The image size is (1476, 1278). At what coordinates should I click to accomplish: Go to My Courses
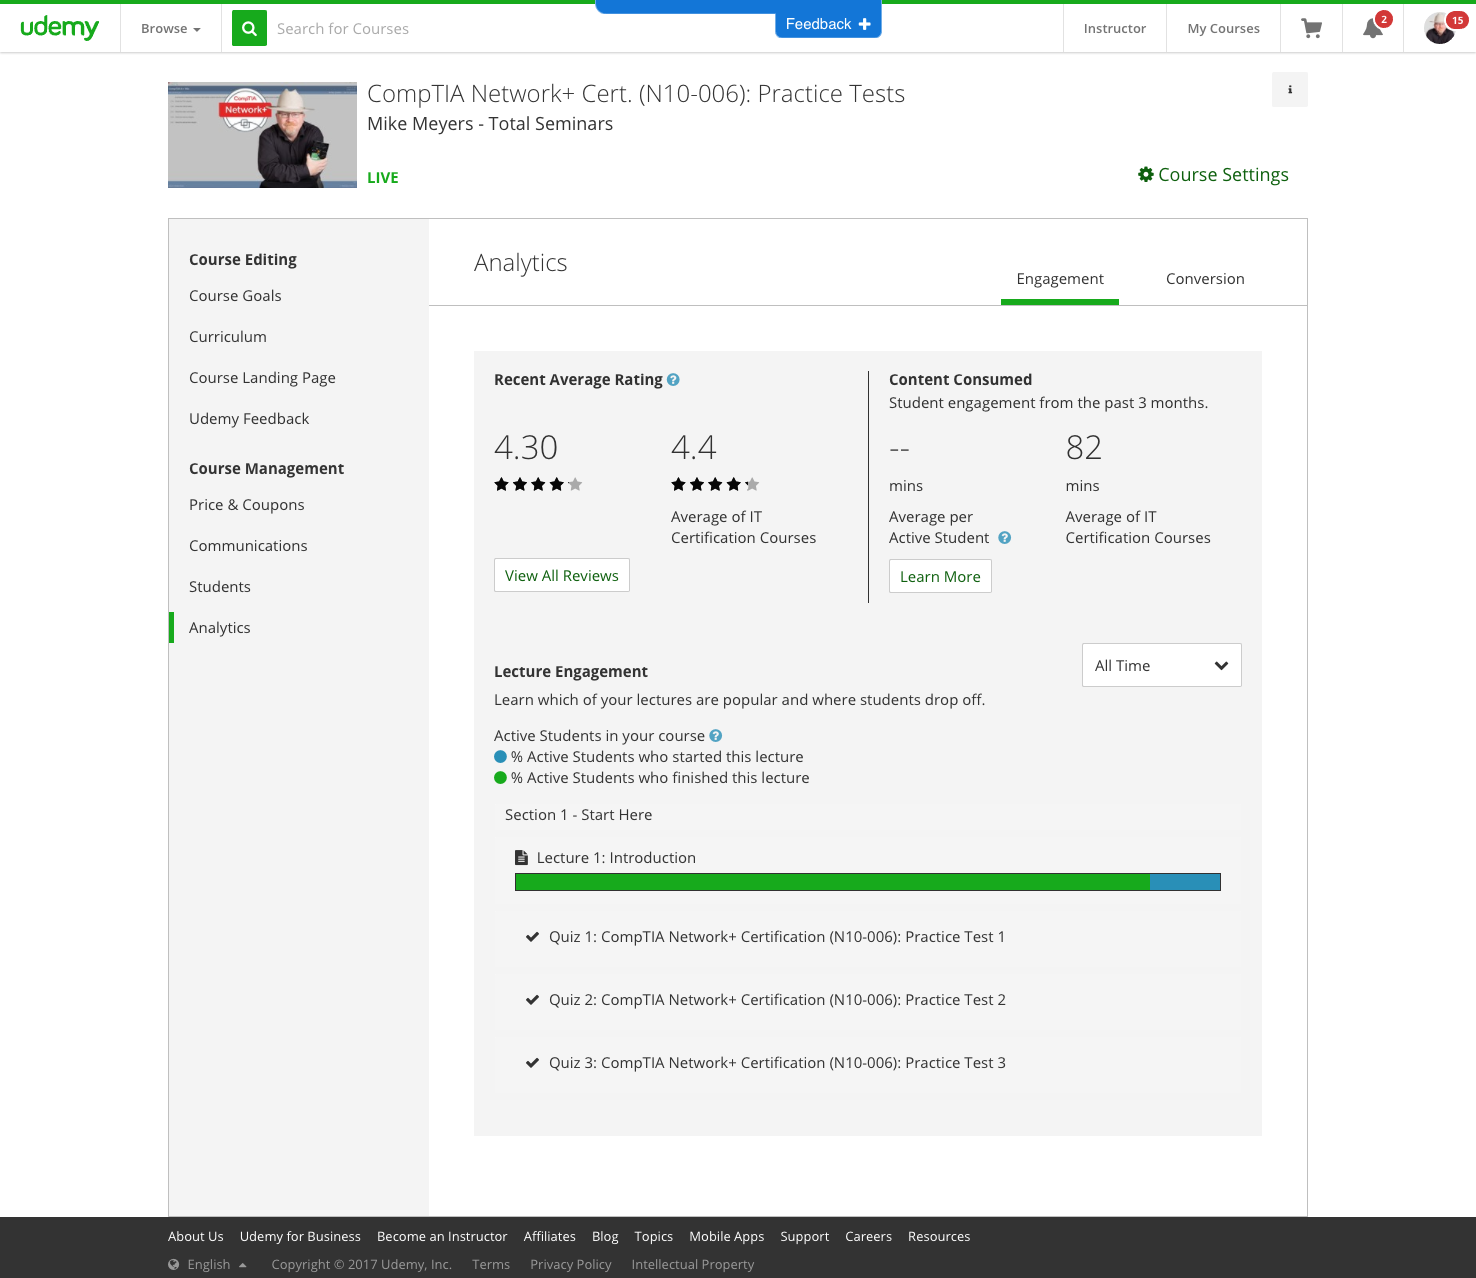tap(1224, 29)
